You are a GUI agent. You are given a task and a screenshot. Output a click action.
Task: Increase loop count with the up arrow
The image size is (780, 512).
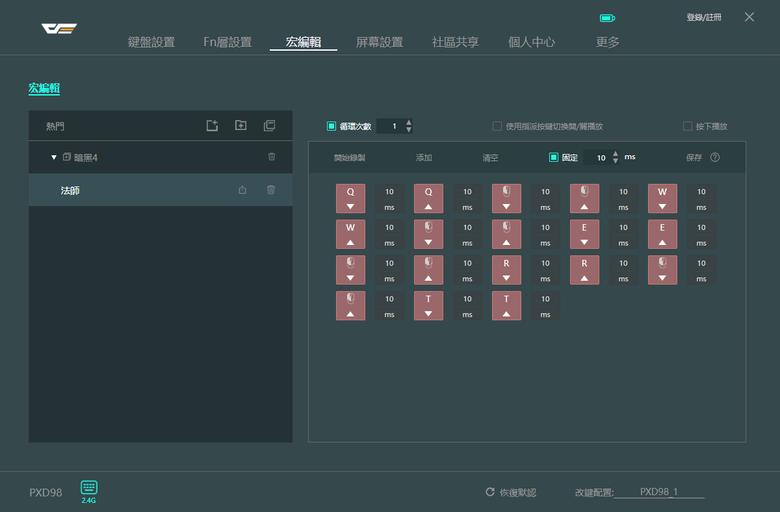pos(409,122)
